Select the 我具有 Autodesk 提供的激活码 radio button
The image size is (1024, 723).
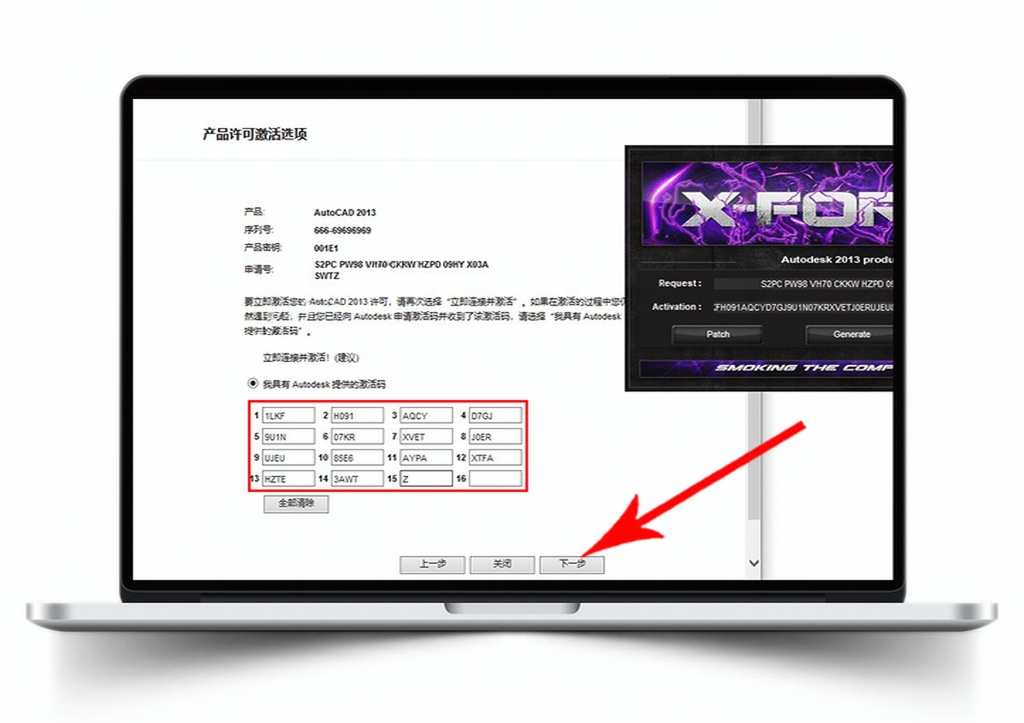(253, 383)
